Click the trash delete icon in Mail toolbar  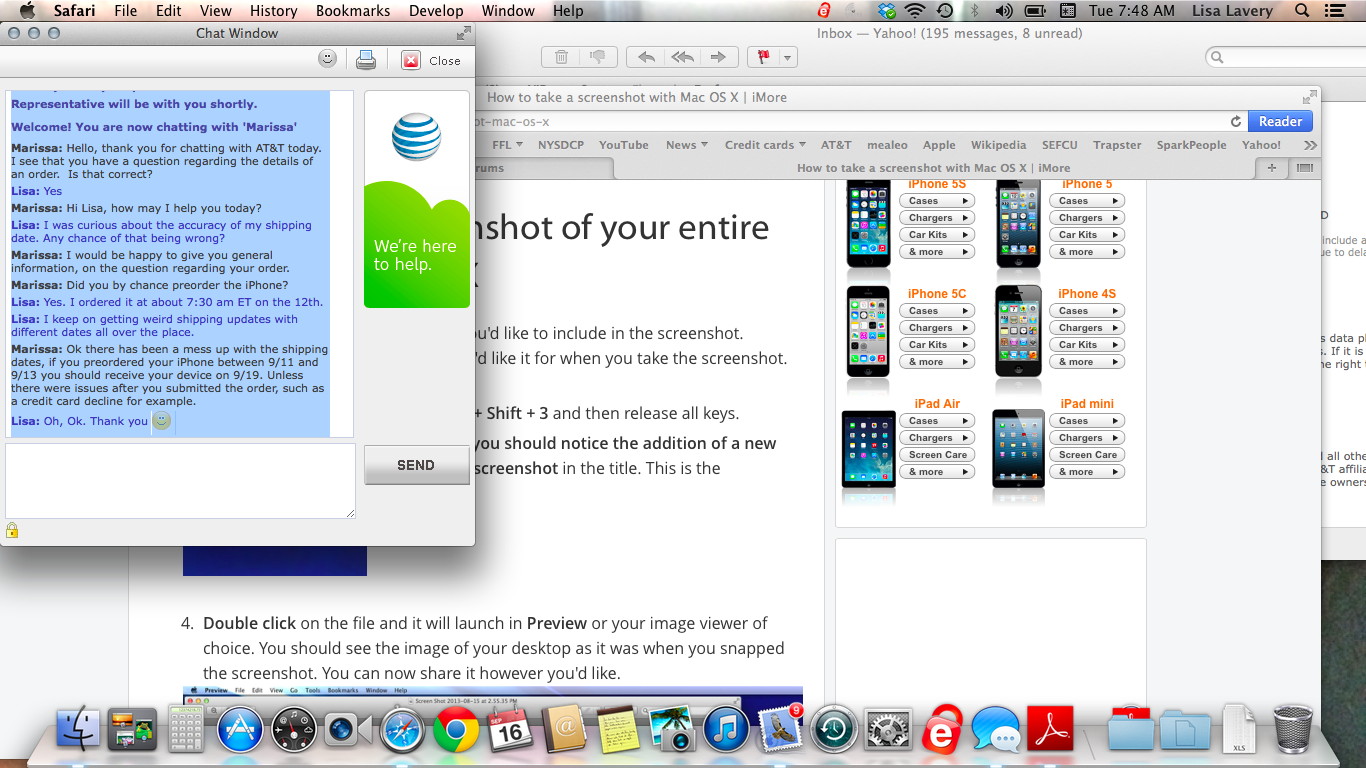click(561, 57)
